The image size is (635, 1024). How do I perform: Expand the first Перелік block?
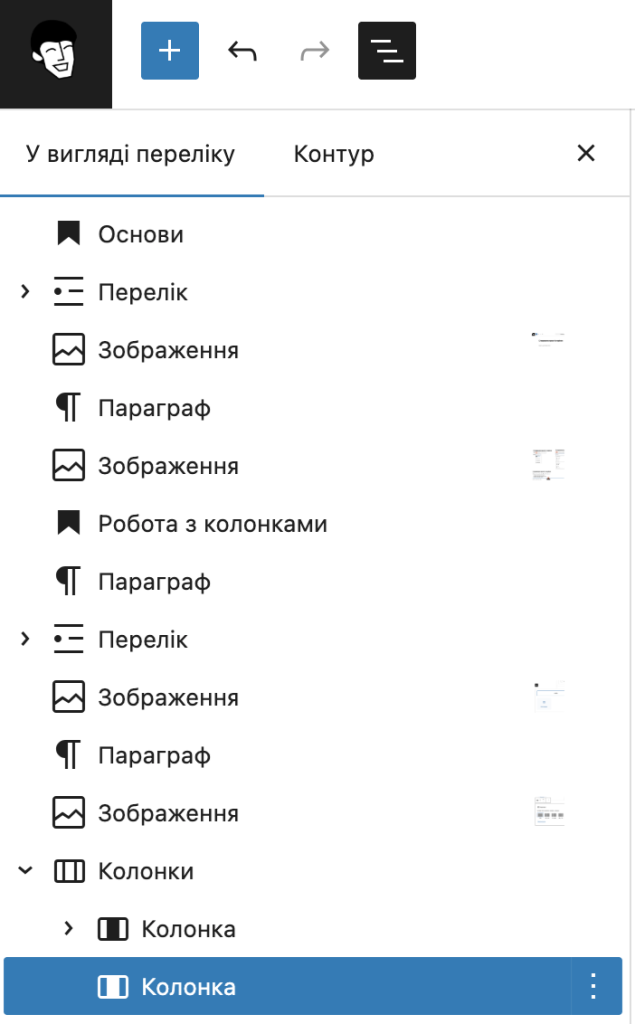[x=25, y=291]
